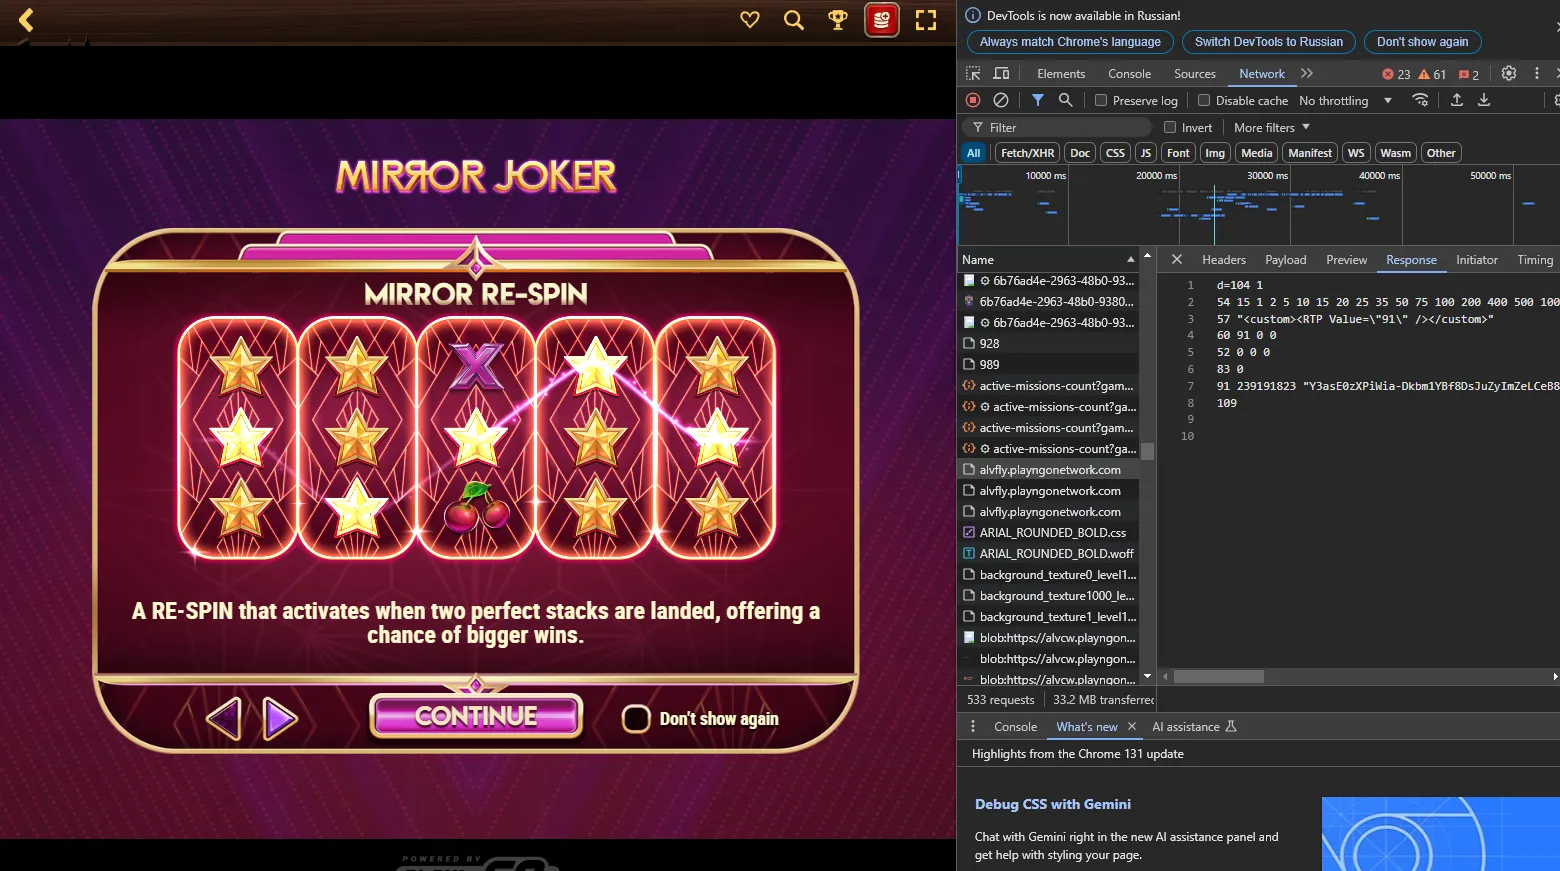This screenshot has width=1560, height=871.
Task: Open the Payload tab of request
Action: pos(1286,260)
